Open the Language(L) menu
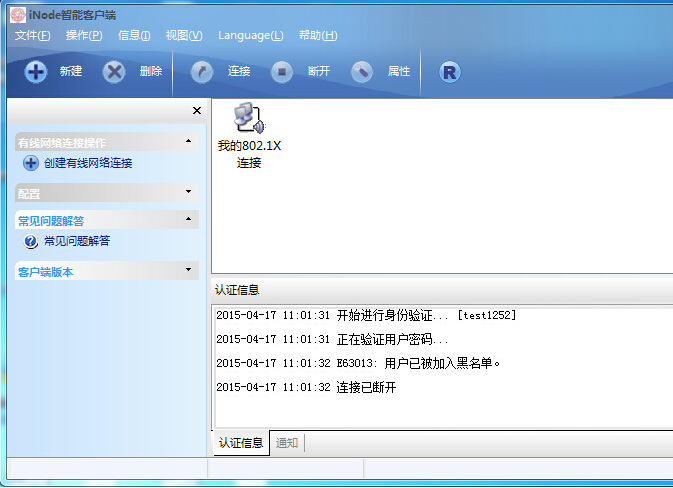Image resolution: width=673 pixels, height=488 pixels. click(x=251, y=35)
